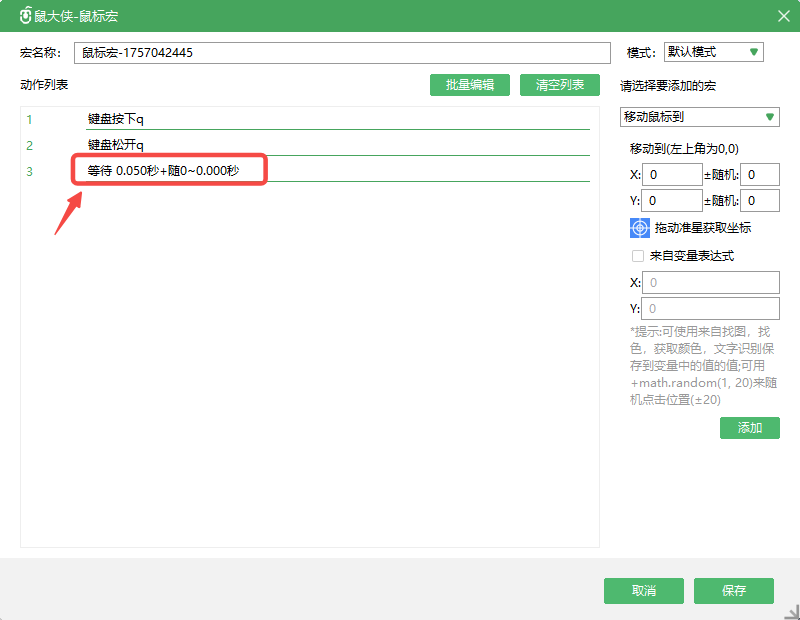Expand the 移动鼠标到 macro type dropdown
Screen dimensions: 800x620
[699, 117]
